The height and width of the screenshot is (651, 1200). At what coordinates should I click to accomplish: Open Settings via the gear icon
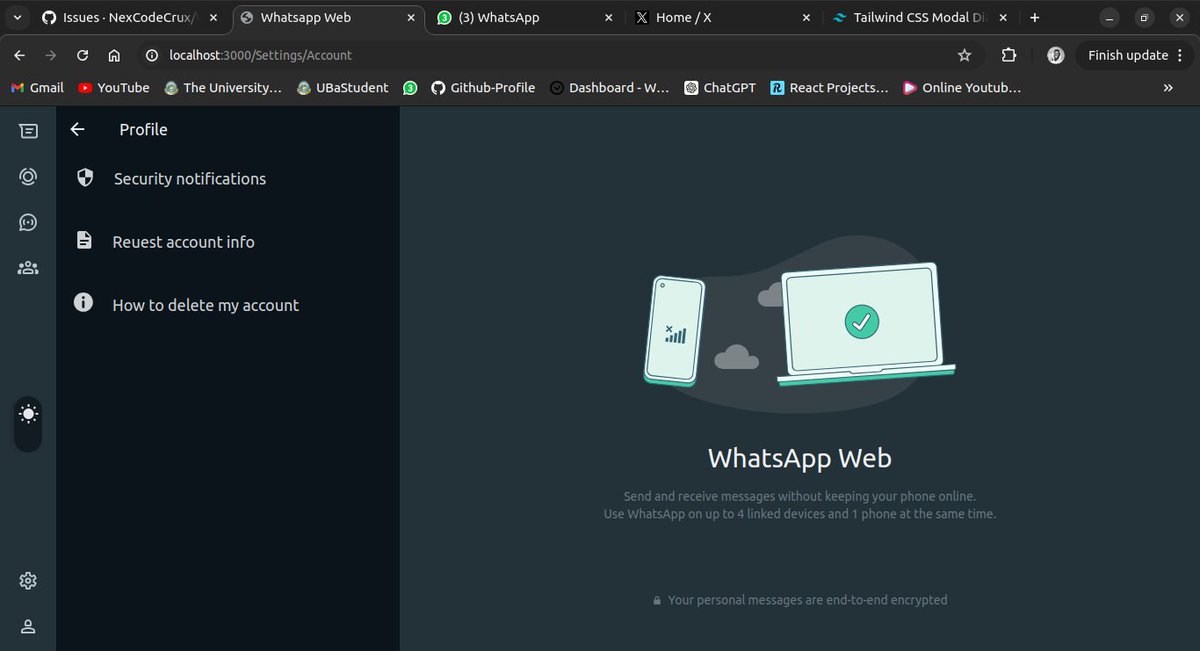[x=27, y=580]
